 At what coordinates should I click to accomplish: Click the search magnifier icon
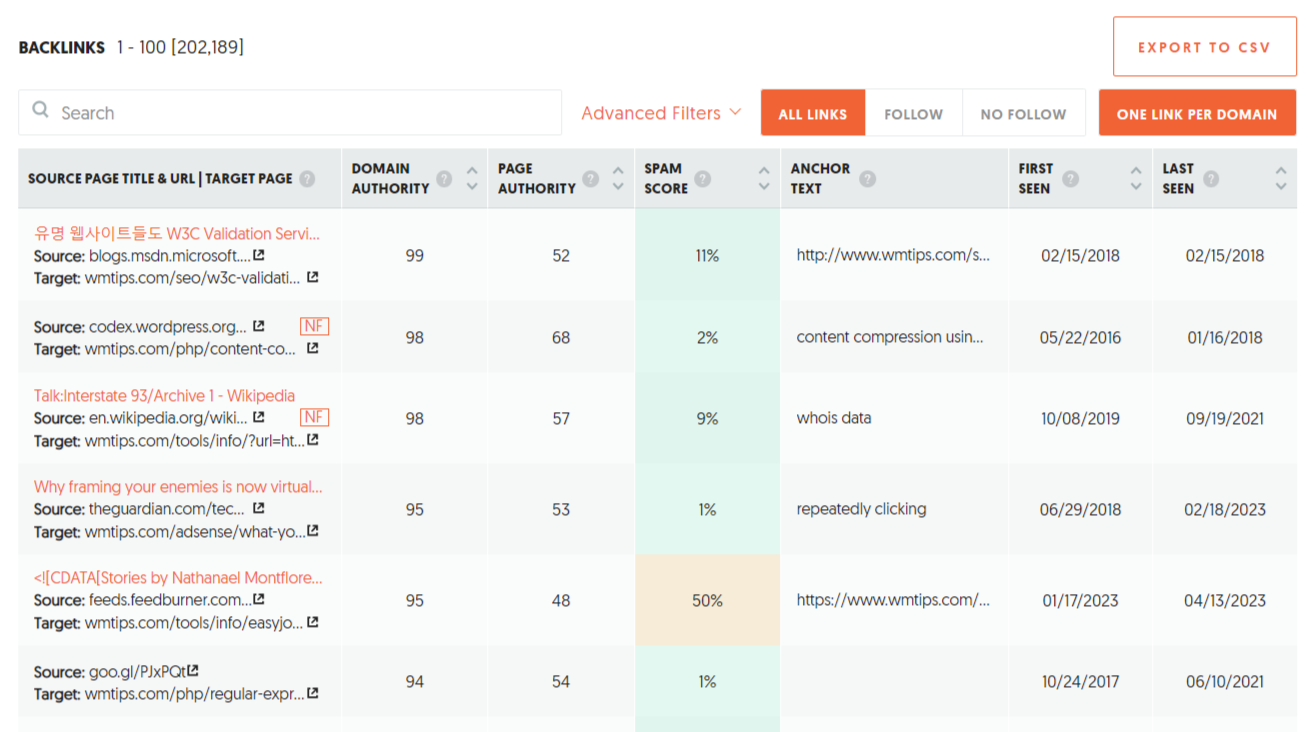40,112
